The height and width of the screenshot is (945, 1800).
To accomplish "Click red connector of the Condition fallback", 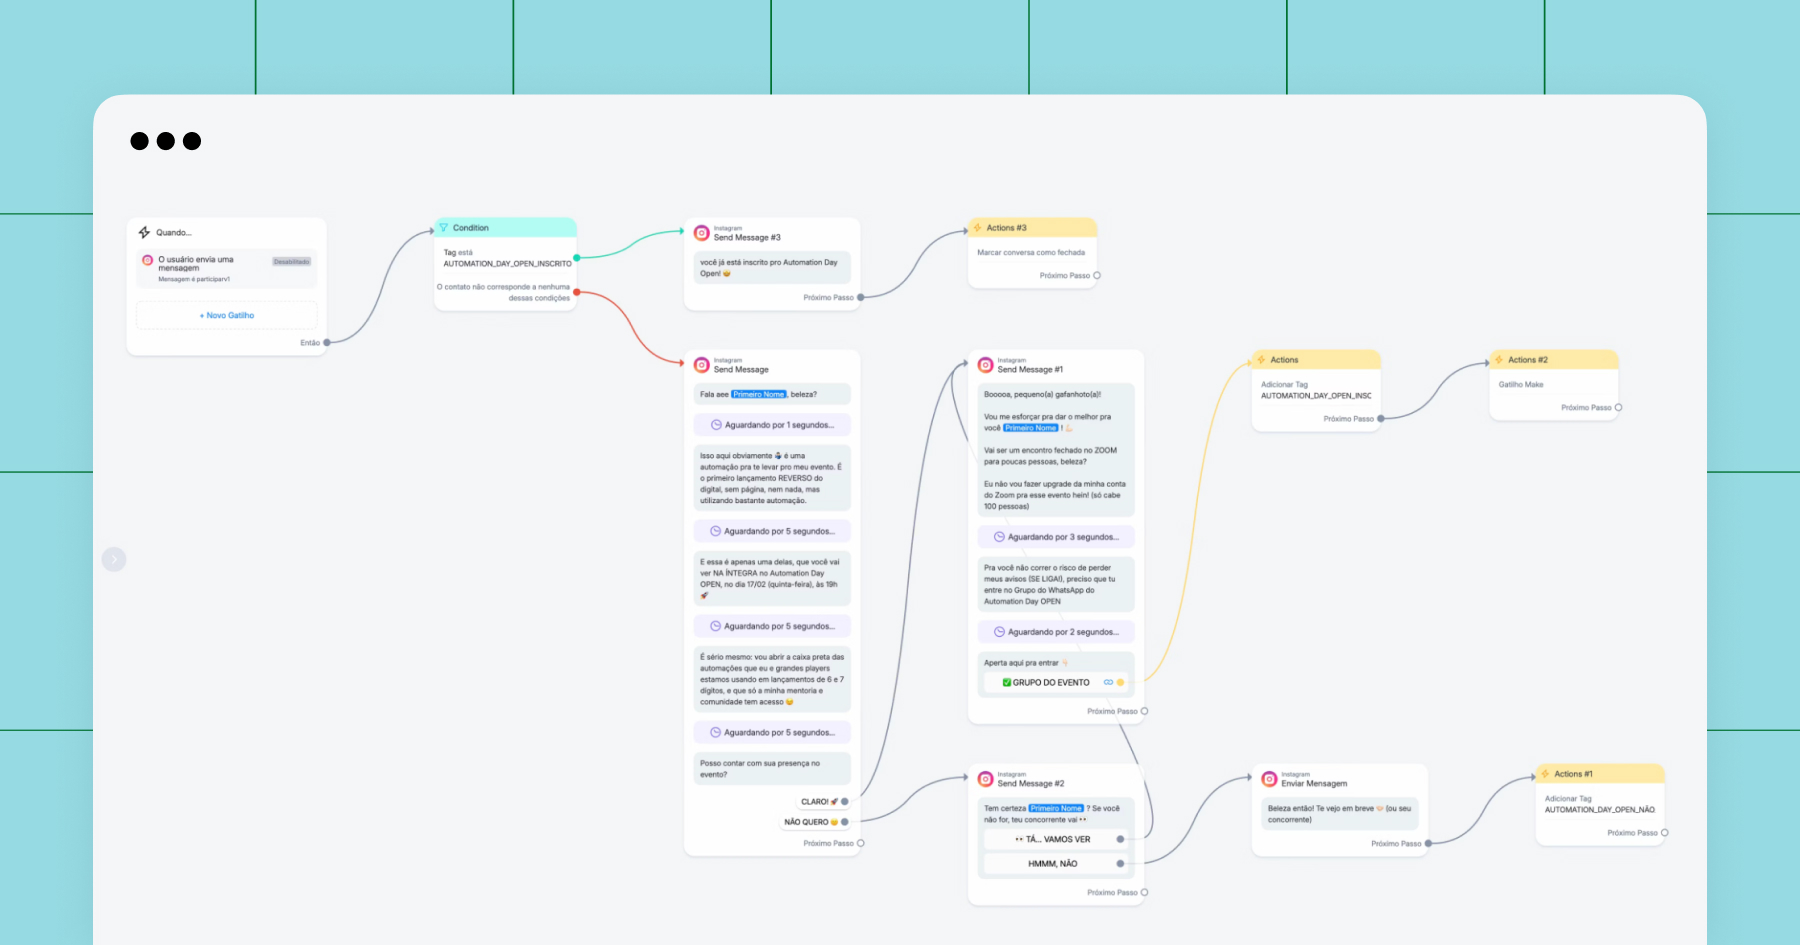I will click(x=577, y=292).
